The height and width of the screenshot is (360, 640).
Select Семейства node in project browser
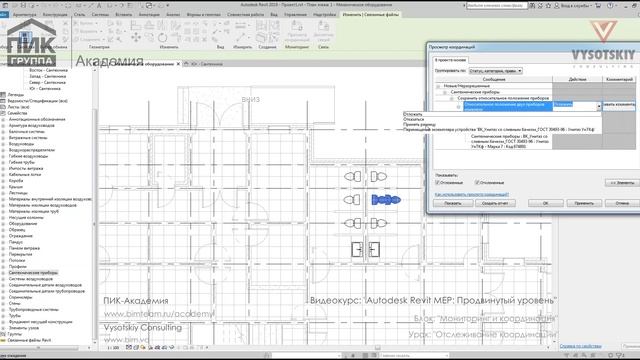pos(17,113)
